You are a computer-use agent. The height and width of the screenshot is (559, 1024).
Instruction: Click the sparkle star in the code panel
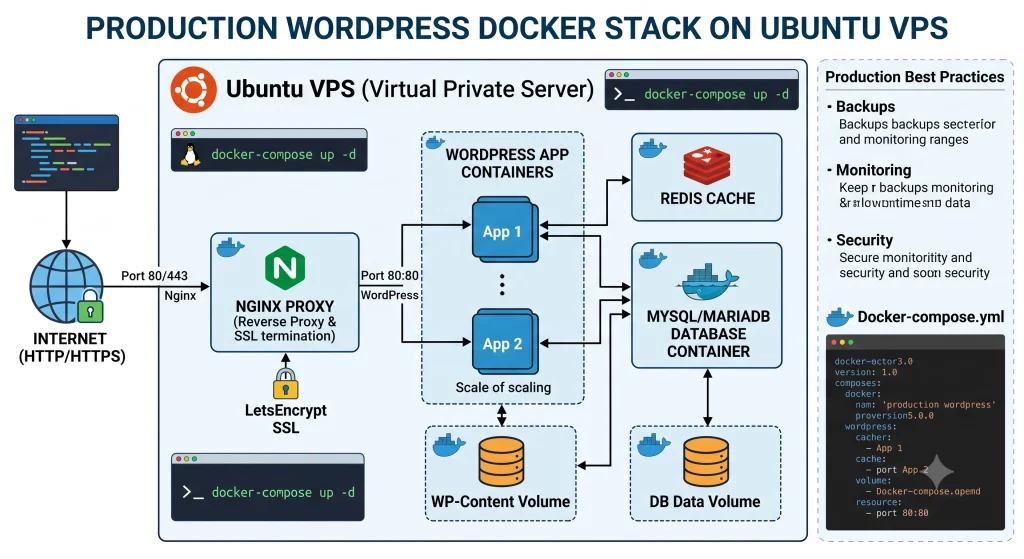(936, 471)
